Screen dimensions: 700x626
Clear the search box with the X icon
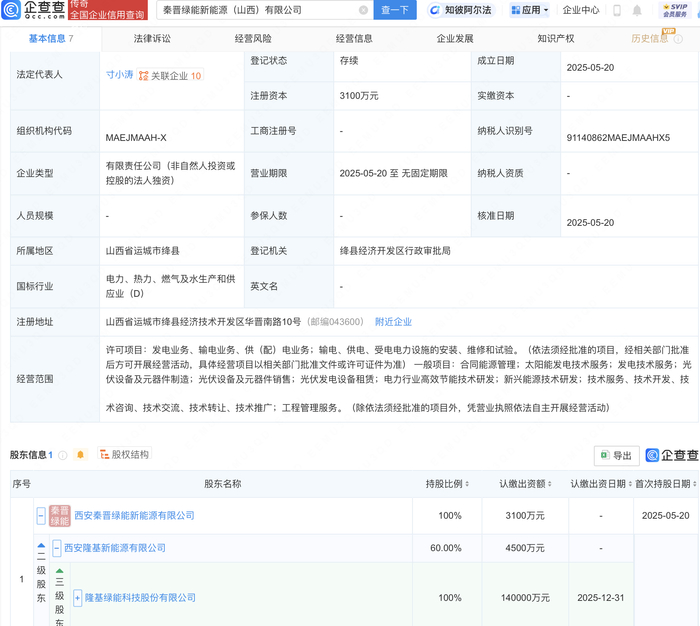point(363,10)
